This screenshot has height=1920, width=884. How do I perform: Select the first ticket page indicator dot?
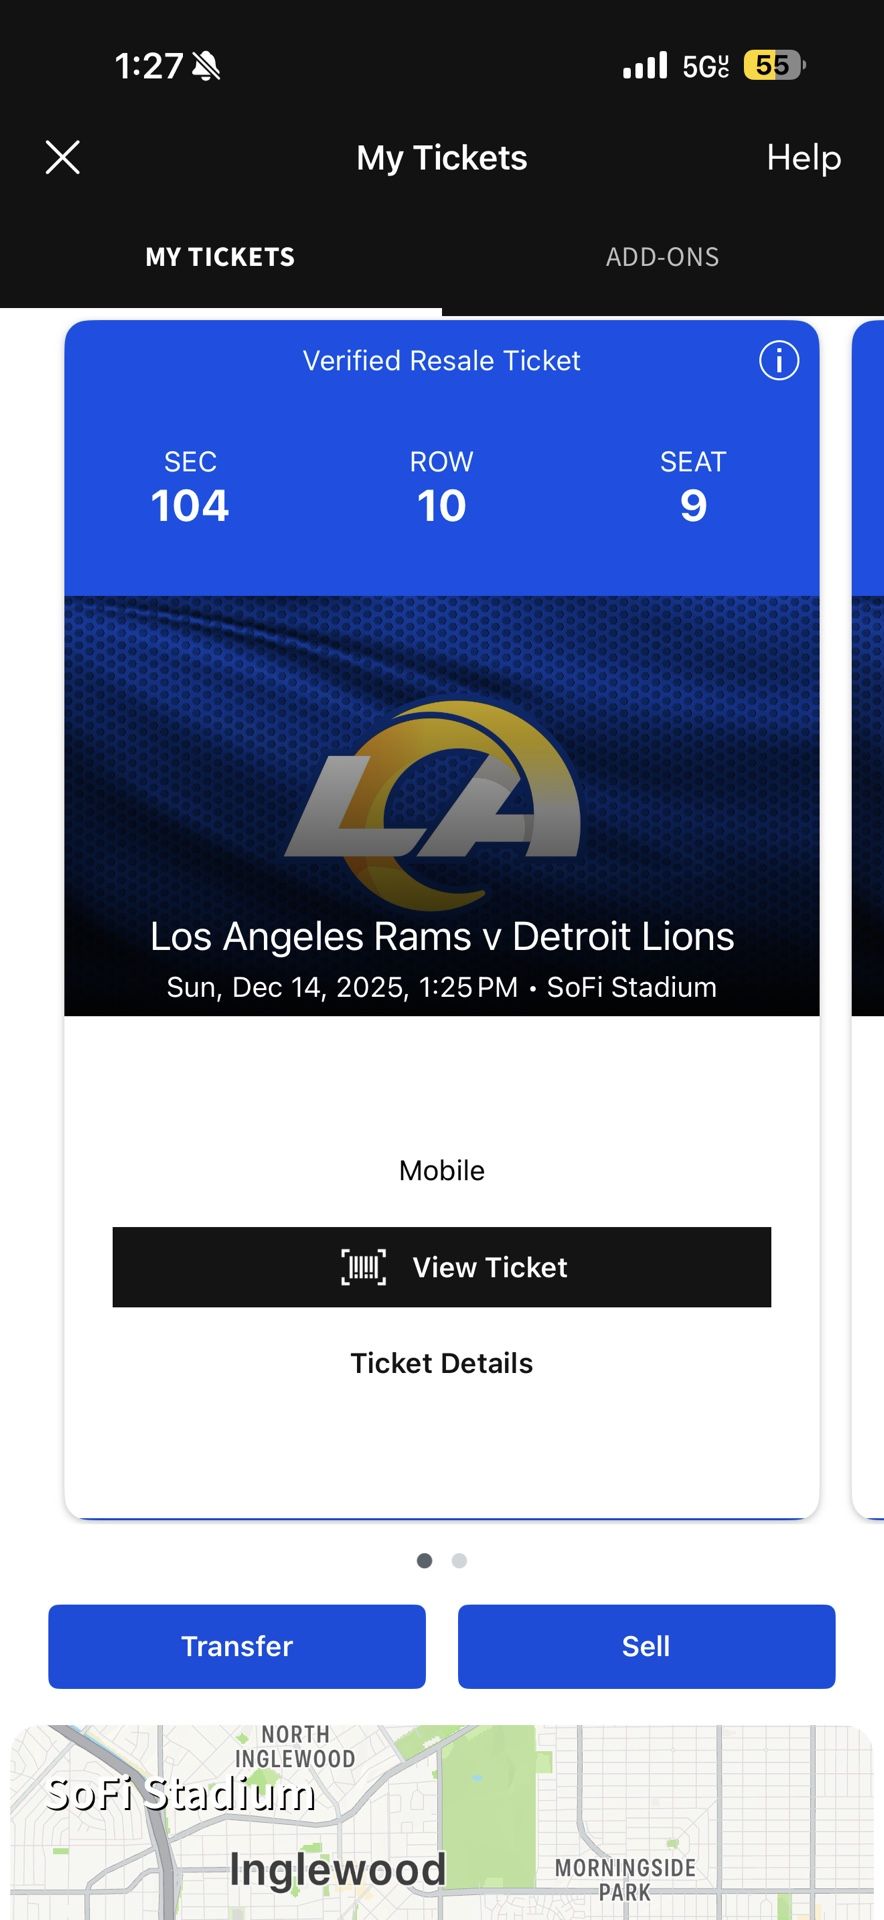point(424,1560)
